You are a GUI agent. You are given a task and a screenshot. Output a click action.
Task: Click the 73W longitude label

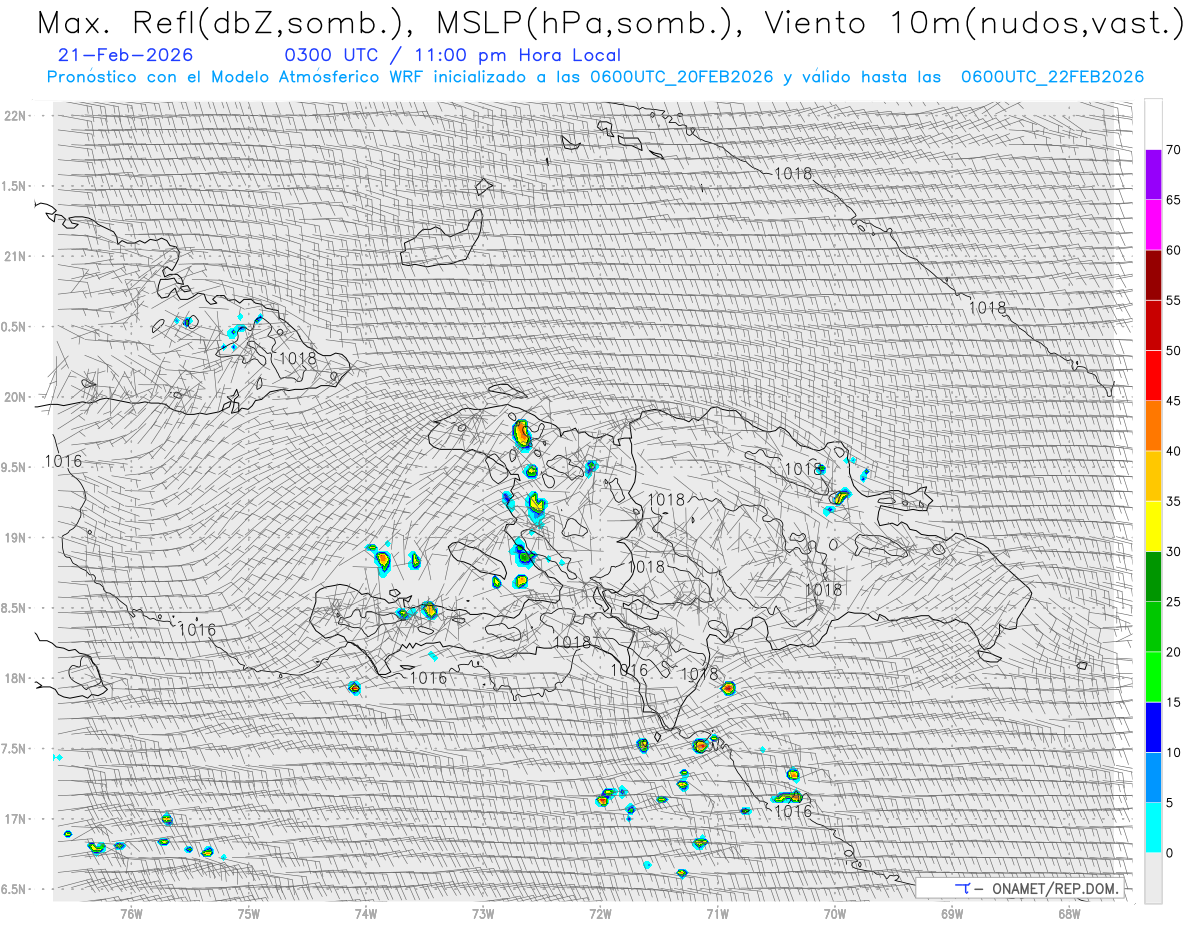[x=483, y=913]
